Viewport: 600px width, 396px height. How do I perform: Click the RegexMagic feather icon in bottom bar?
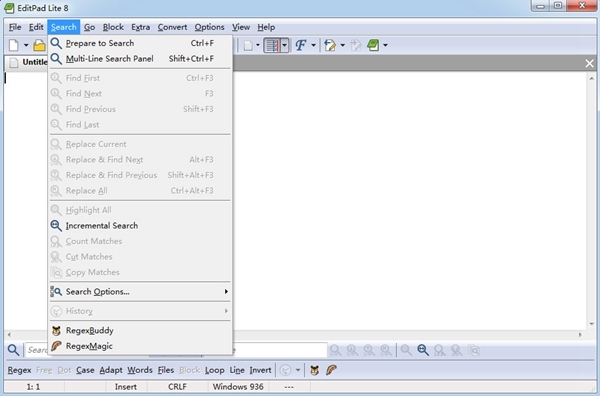(331, 370)
